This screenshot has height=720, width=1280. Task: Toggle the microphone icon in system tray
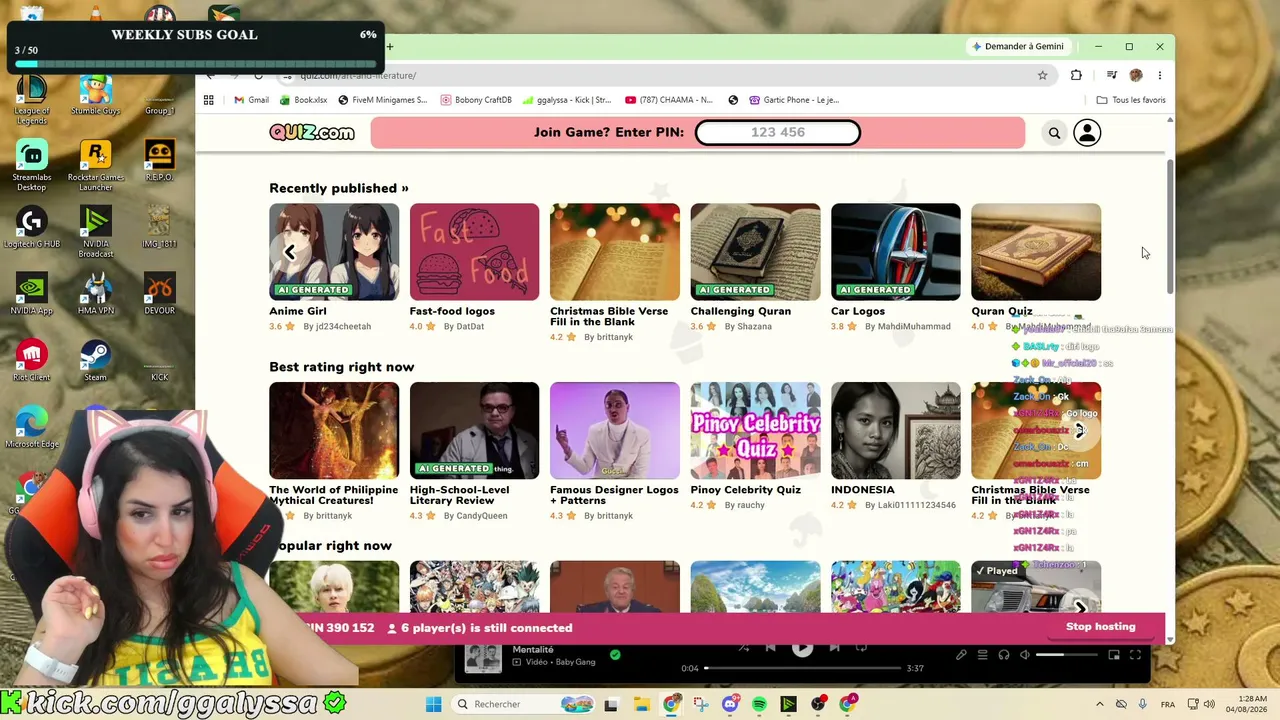(1143, 704)
